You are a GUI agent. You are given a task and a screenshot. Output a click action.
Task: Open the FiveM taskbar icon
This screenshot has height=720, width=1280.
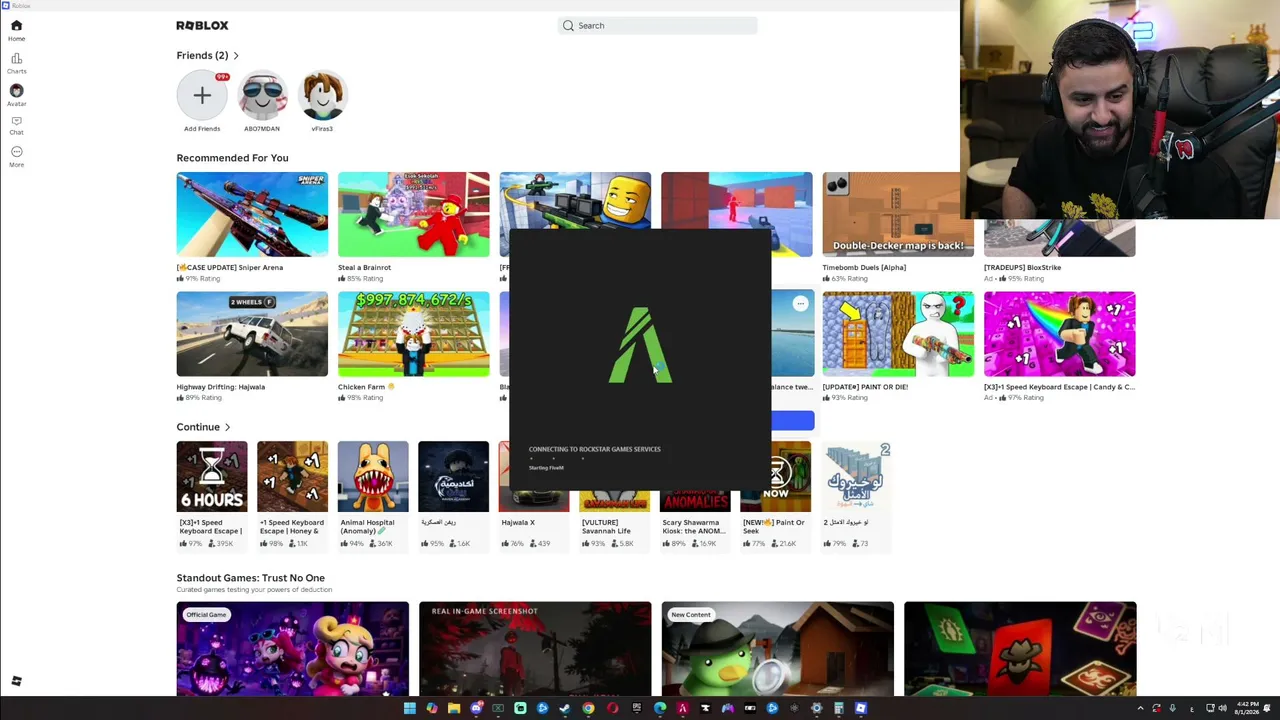[683, 708]
